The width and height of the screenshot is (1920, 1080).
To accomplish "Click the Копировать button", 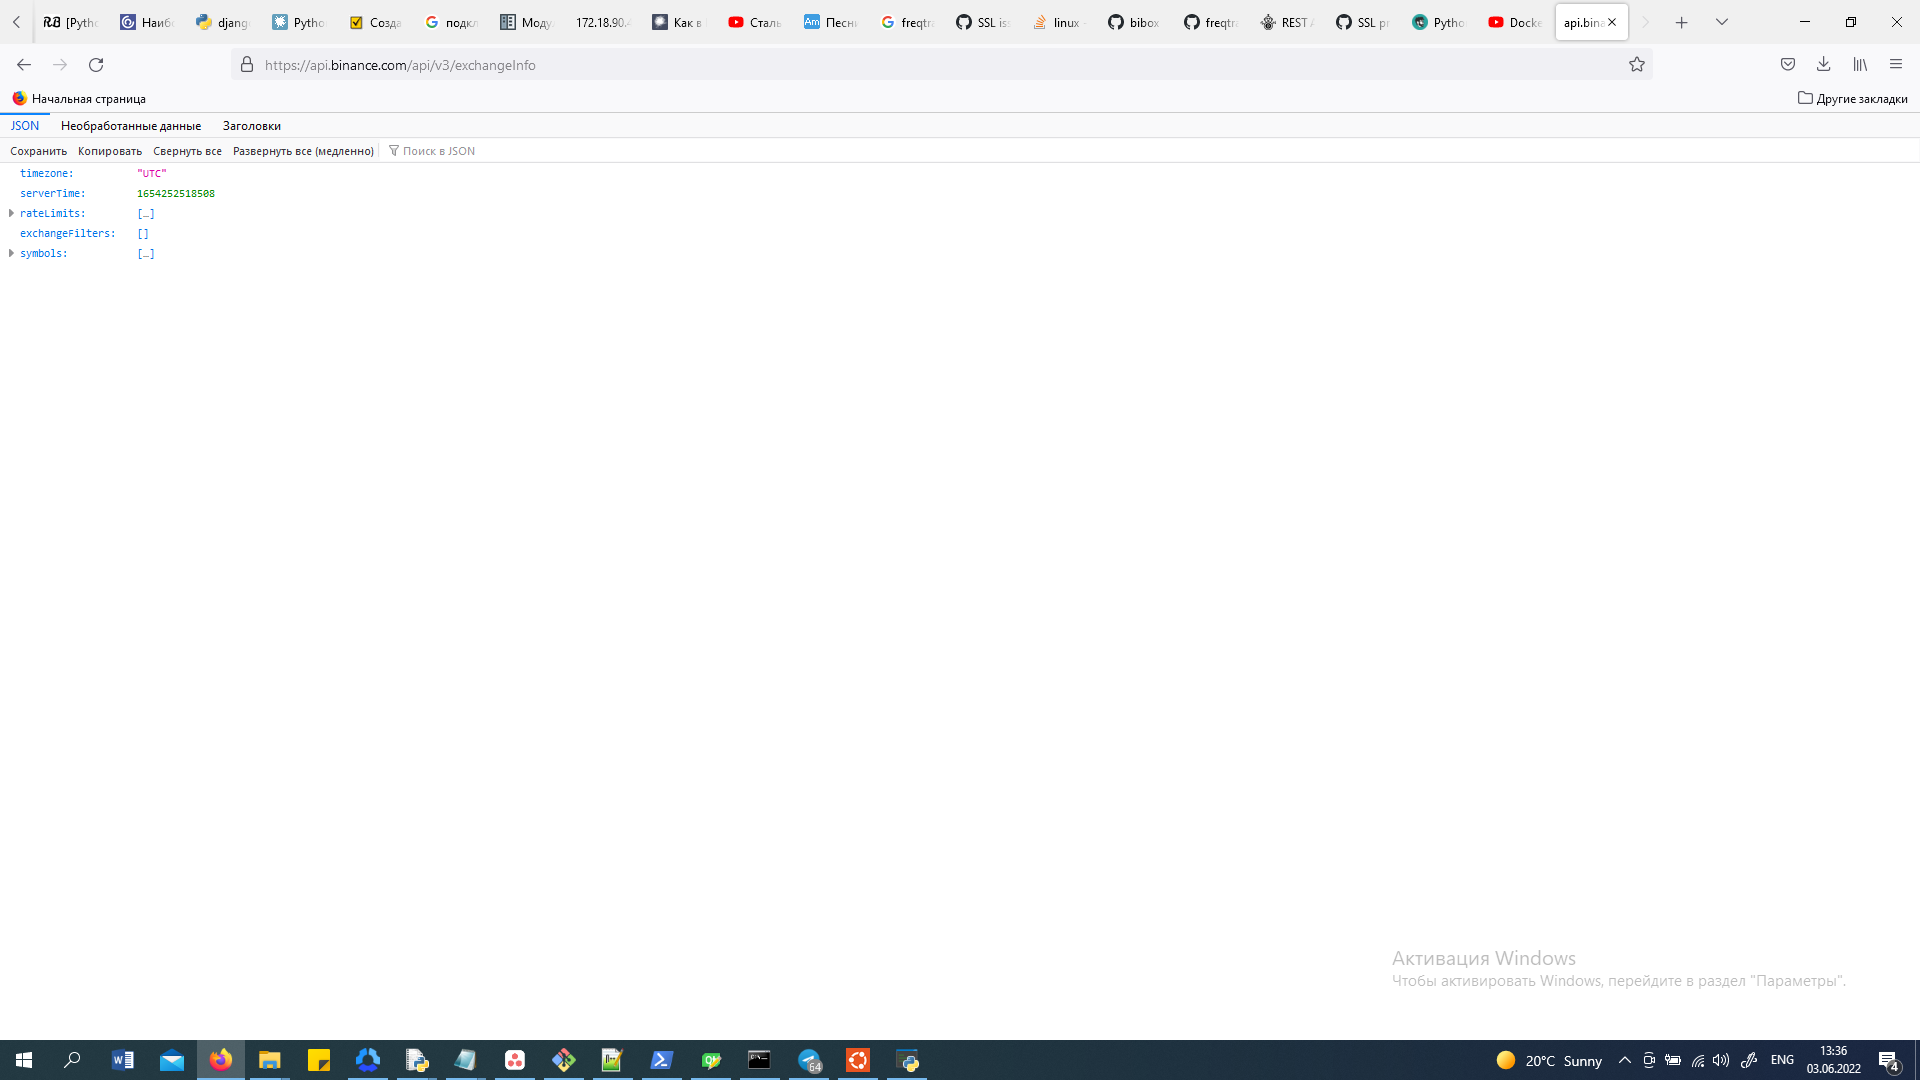I will [x=109, y=150].
